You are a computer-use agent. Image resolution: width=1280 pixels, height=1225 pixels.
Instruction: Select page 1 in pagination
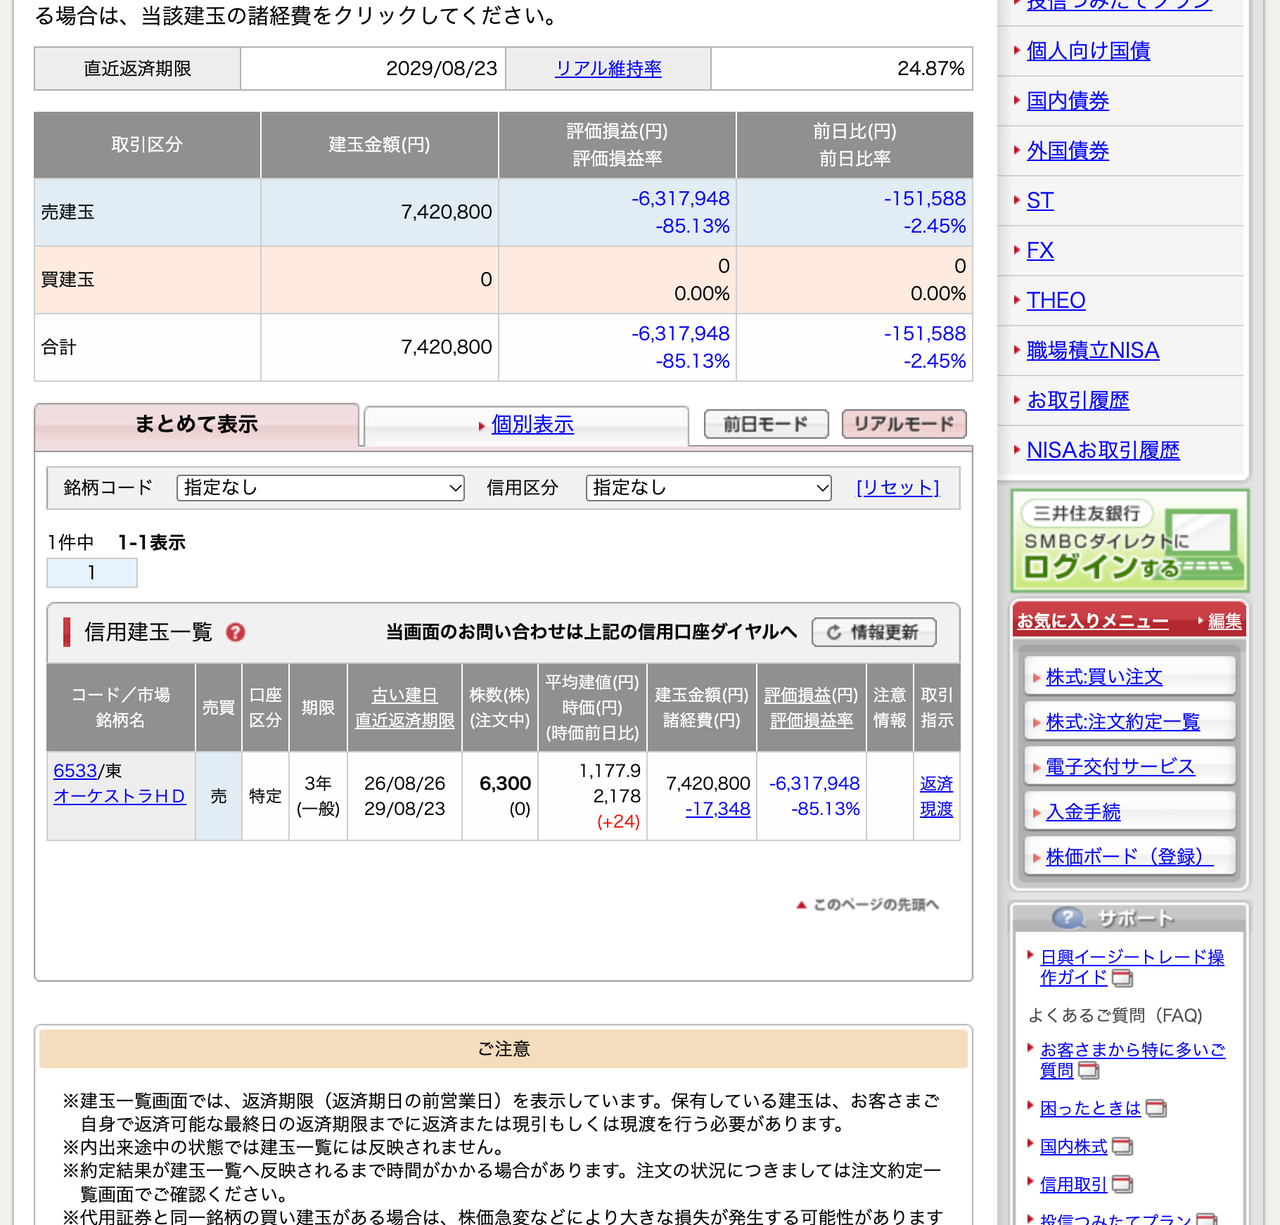[92, 573]
